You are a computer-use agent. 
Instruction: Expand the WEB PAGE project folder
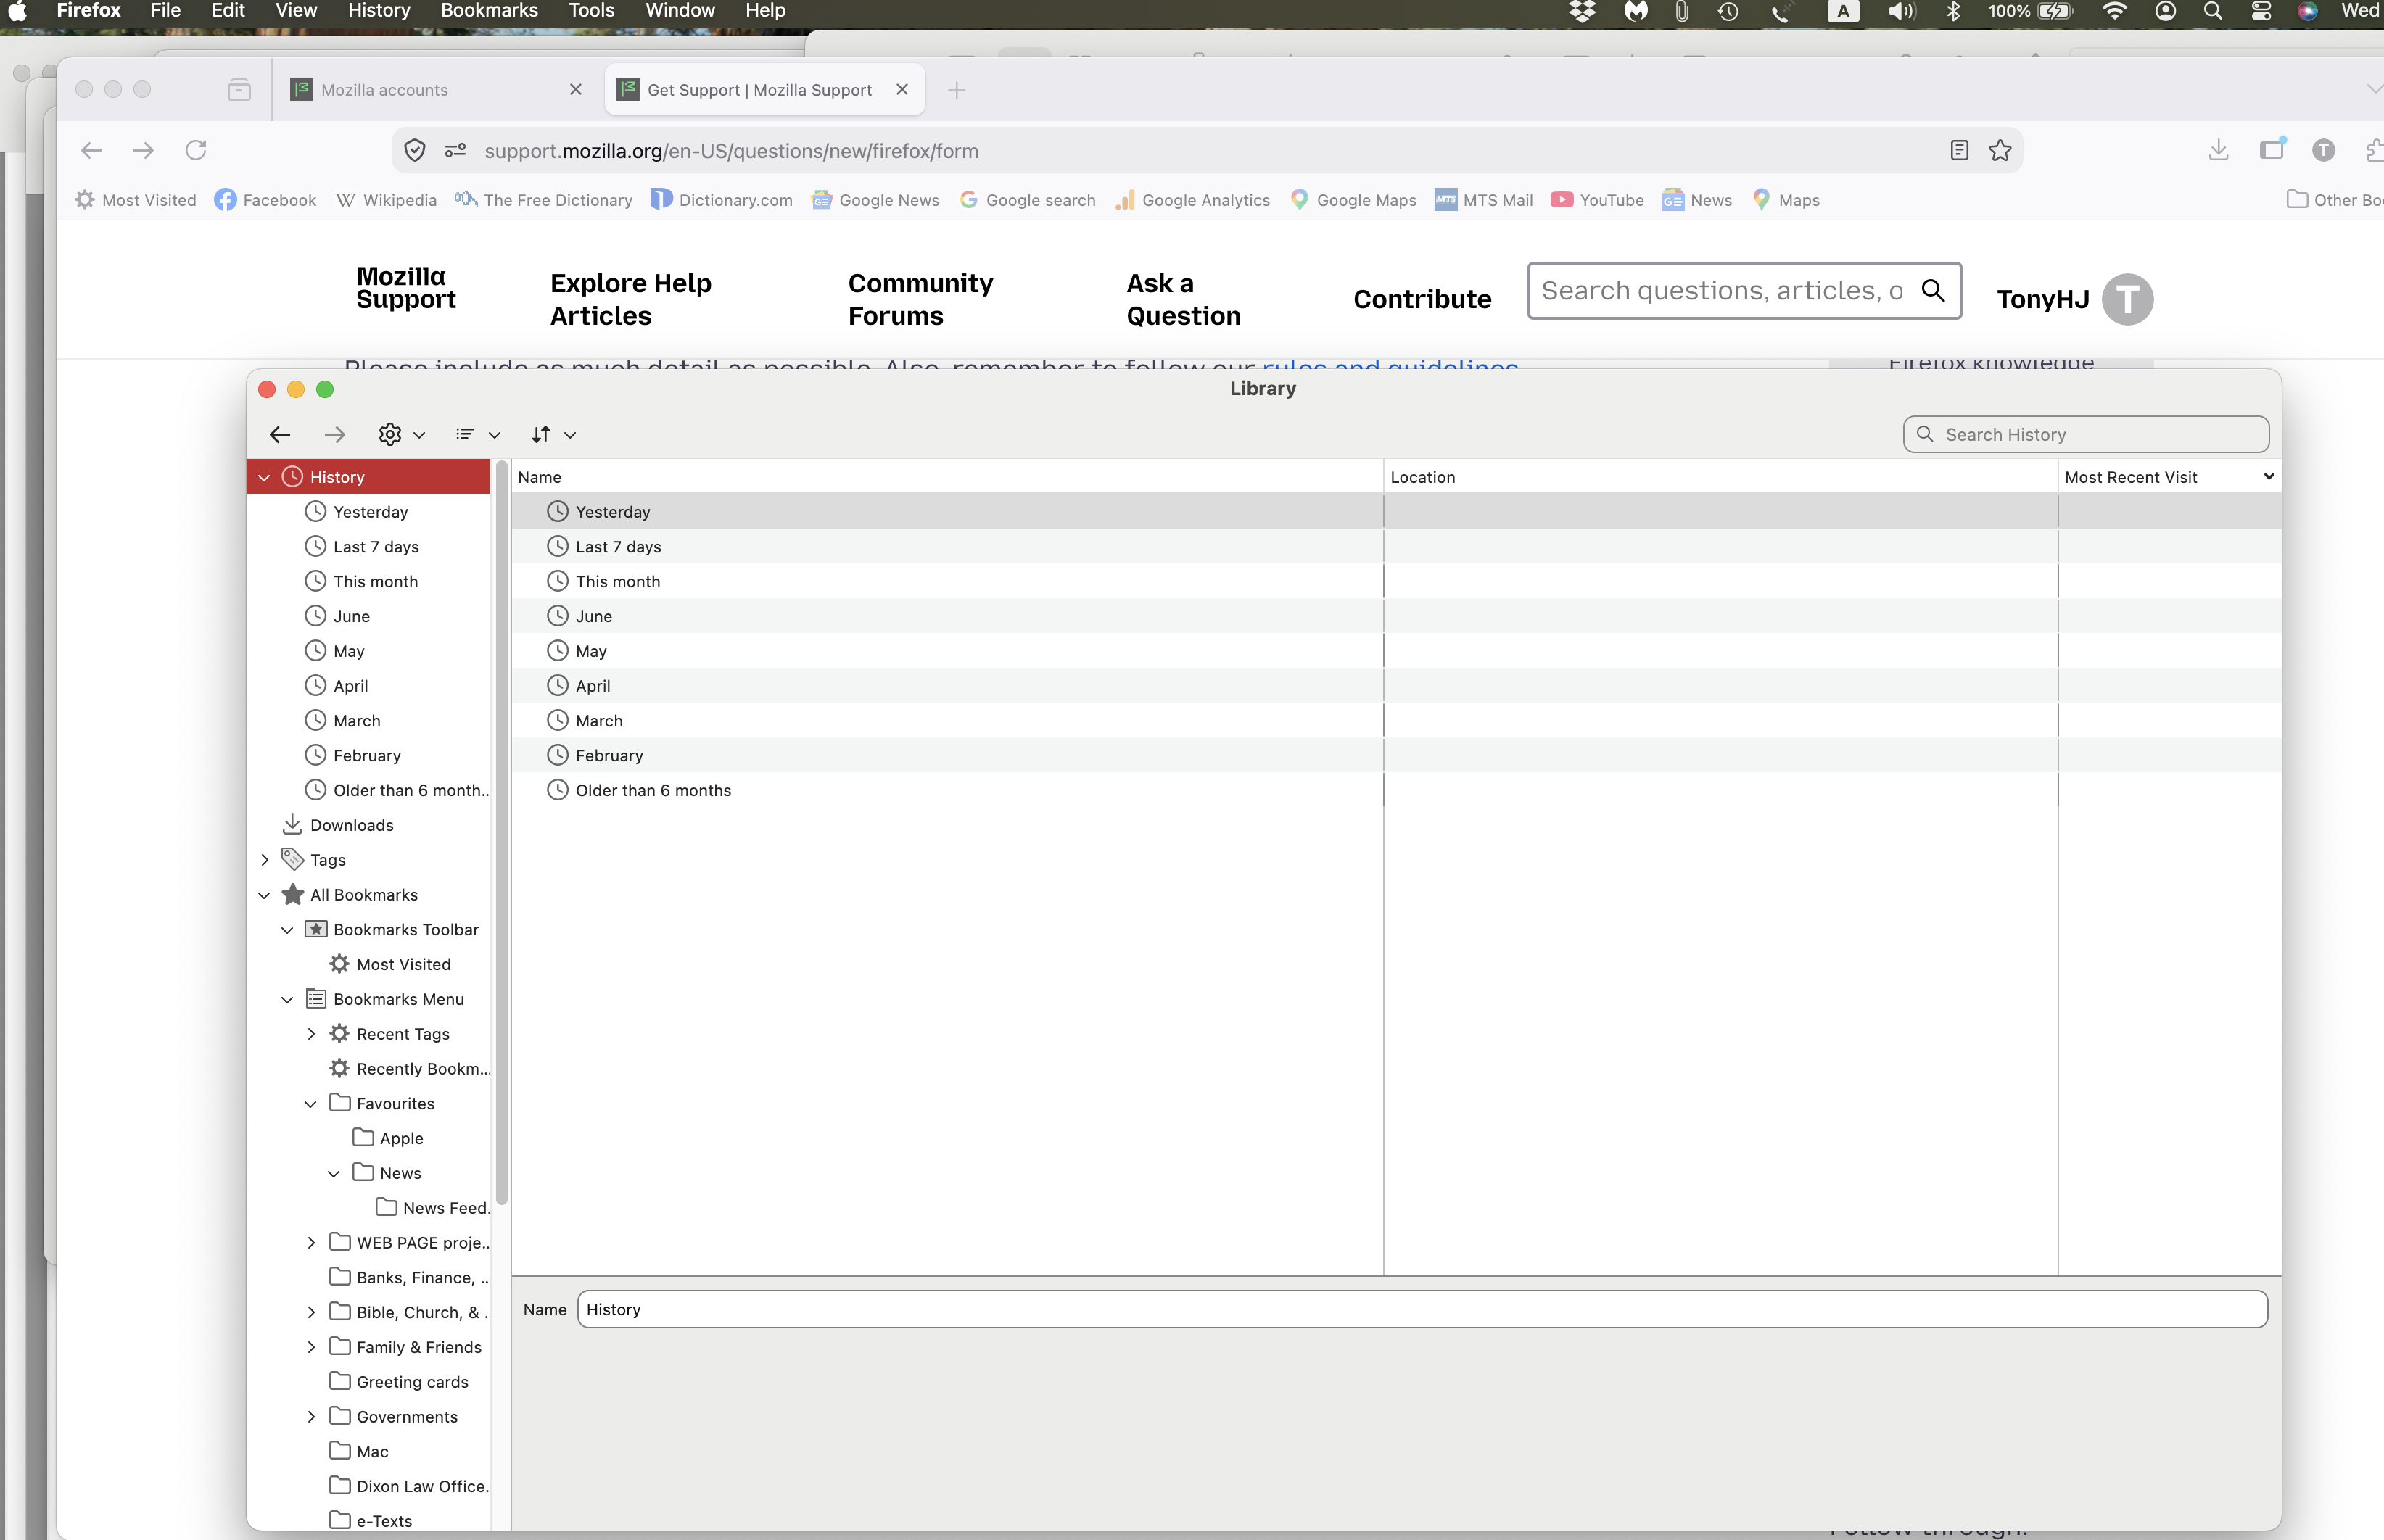click(x=311, y=1243)
